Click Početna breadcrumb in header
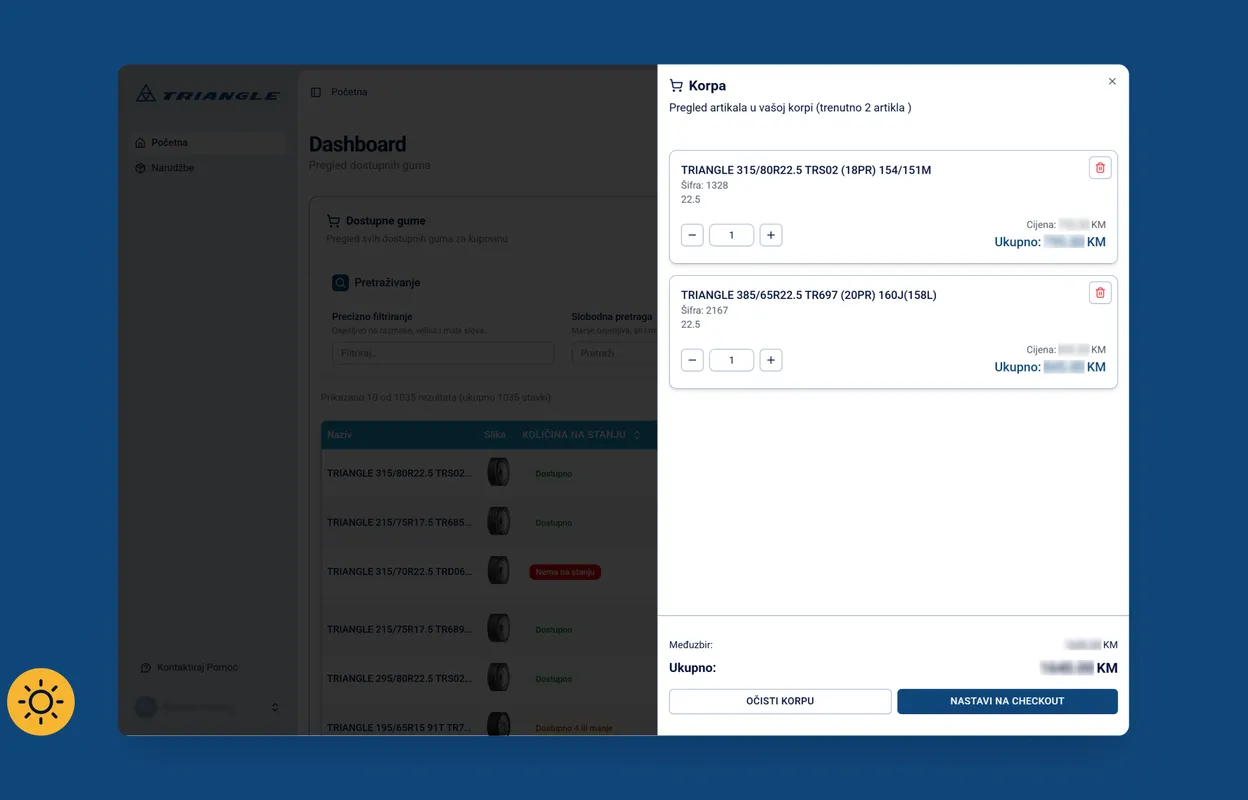This screenshot has width=1248, height=800. (x=349, y=92)
